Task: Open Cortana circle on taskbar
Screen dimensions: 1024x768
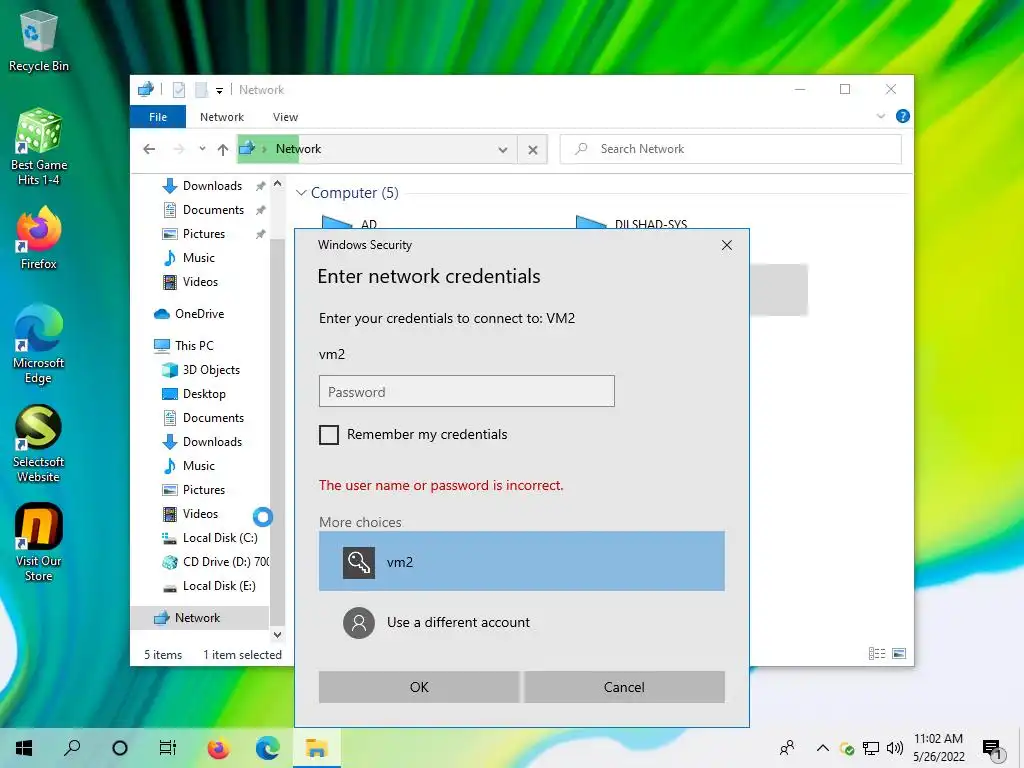Action: pyautogui.click(x=120, y=747)
